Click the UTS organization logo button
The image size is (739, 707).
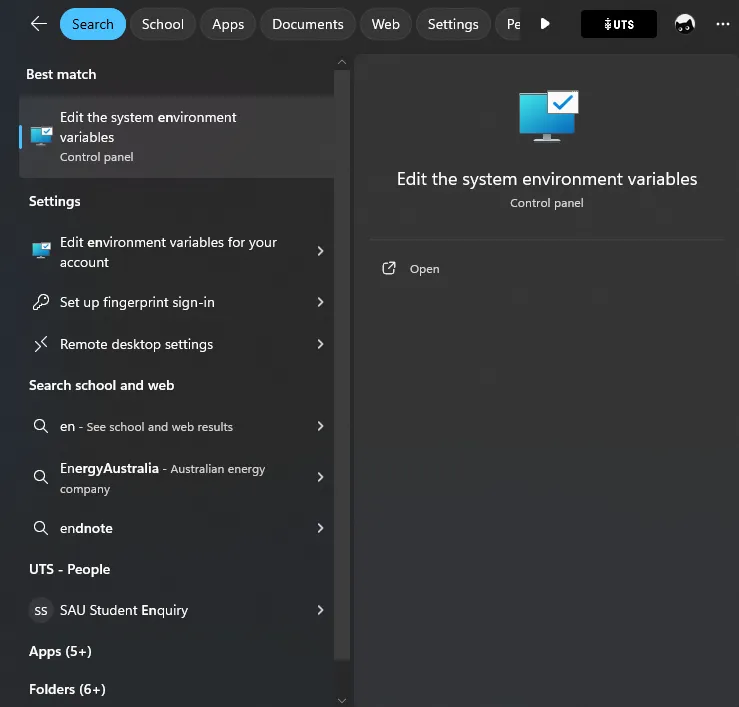point(619,24)
